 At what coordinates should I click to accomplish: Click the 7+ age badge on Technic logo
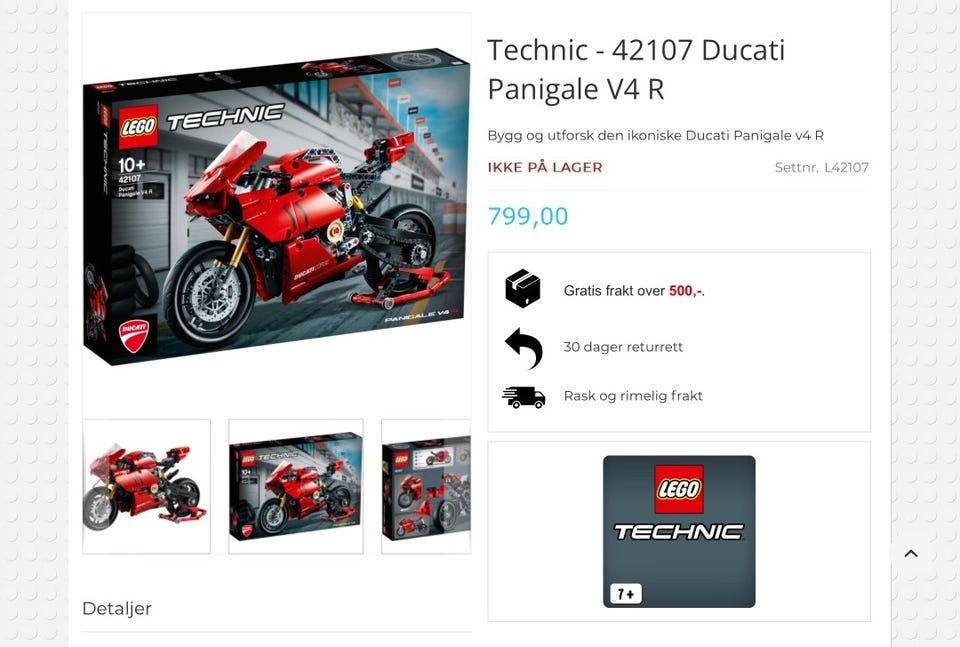pos(626,594)
